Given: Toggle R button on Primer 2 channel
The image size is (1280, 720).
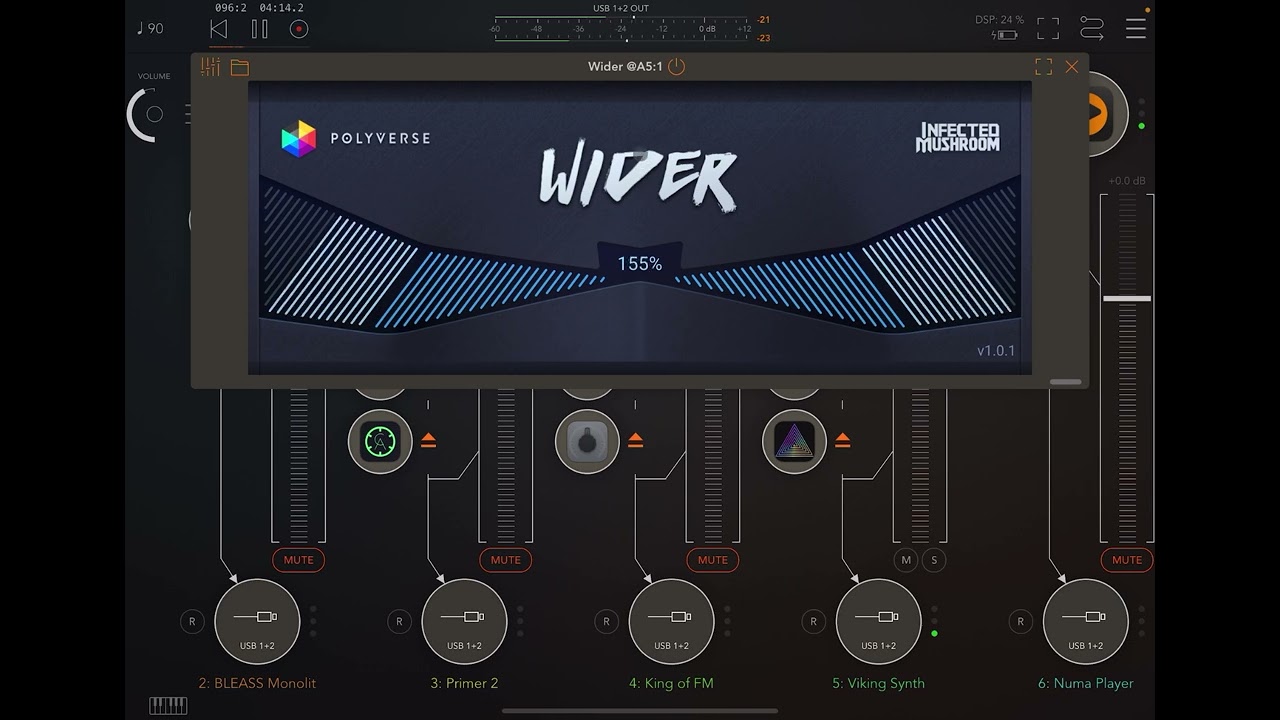Looking at the screenshot, I should click(399, 621).
